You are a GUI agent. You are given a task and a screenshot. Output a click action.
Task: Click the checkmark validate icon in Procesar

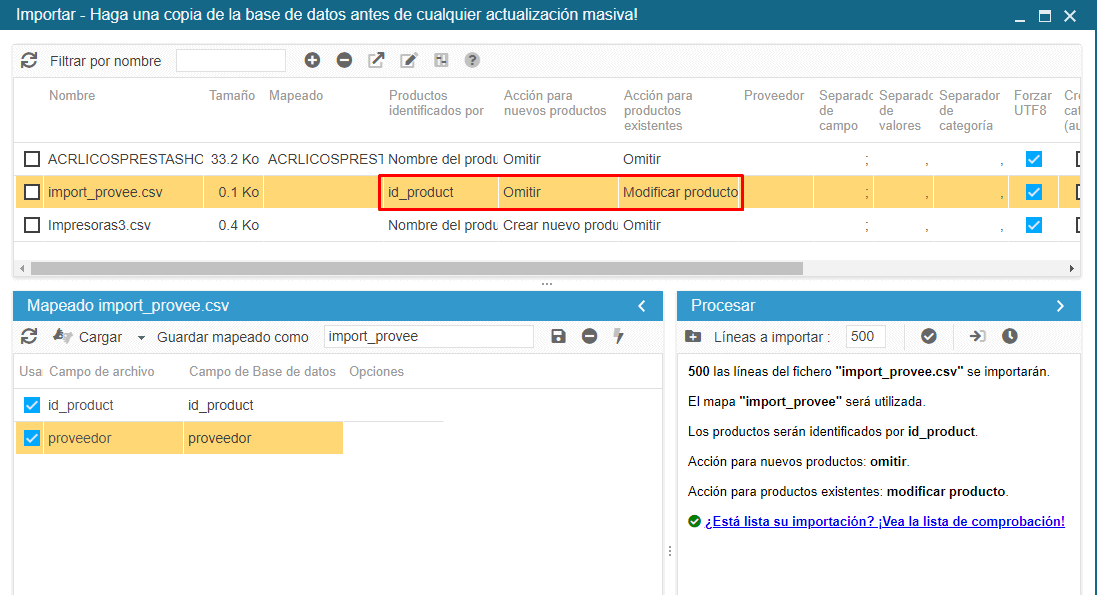coord(928,337)
